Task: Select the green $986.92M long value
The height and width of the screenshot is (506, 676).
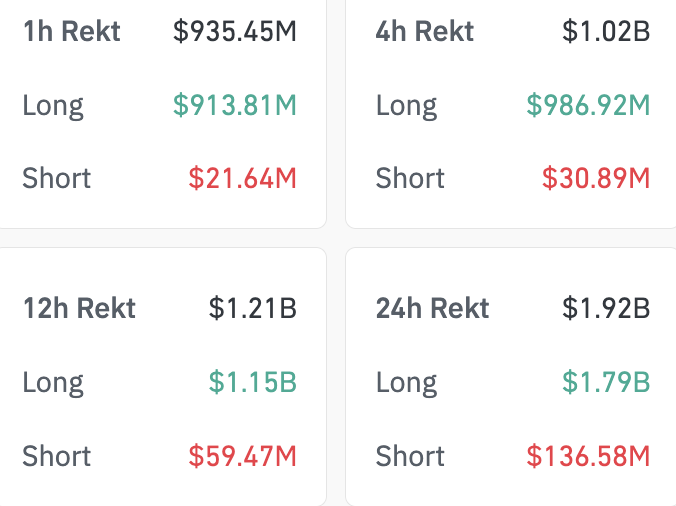Action: click(x=589, y=105)
